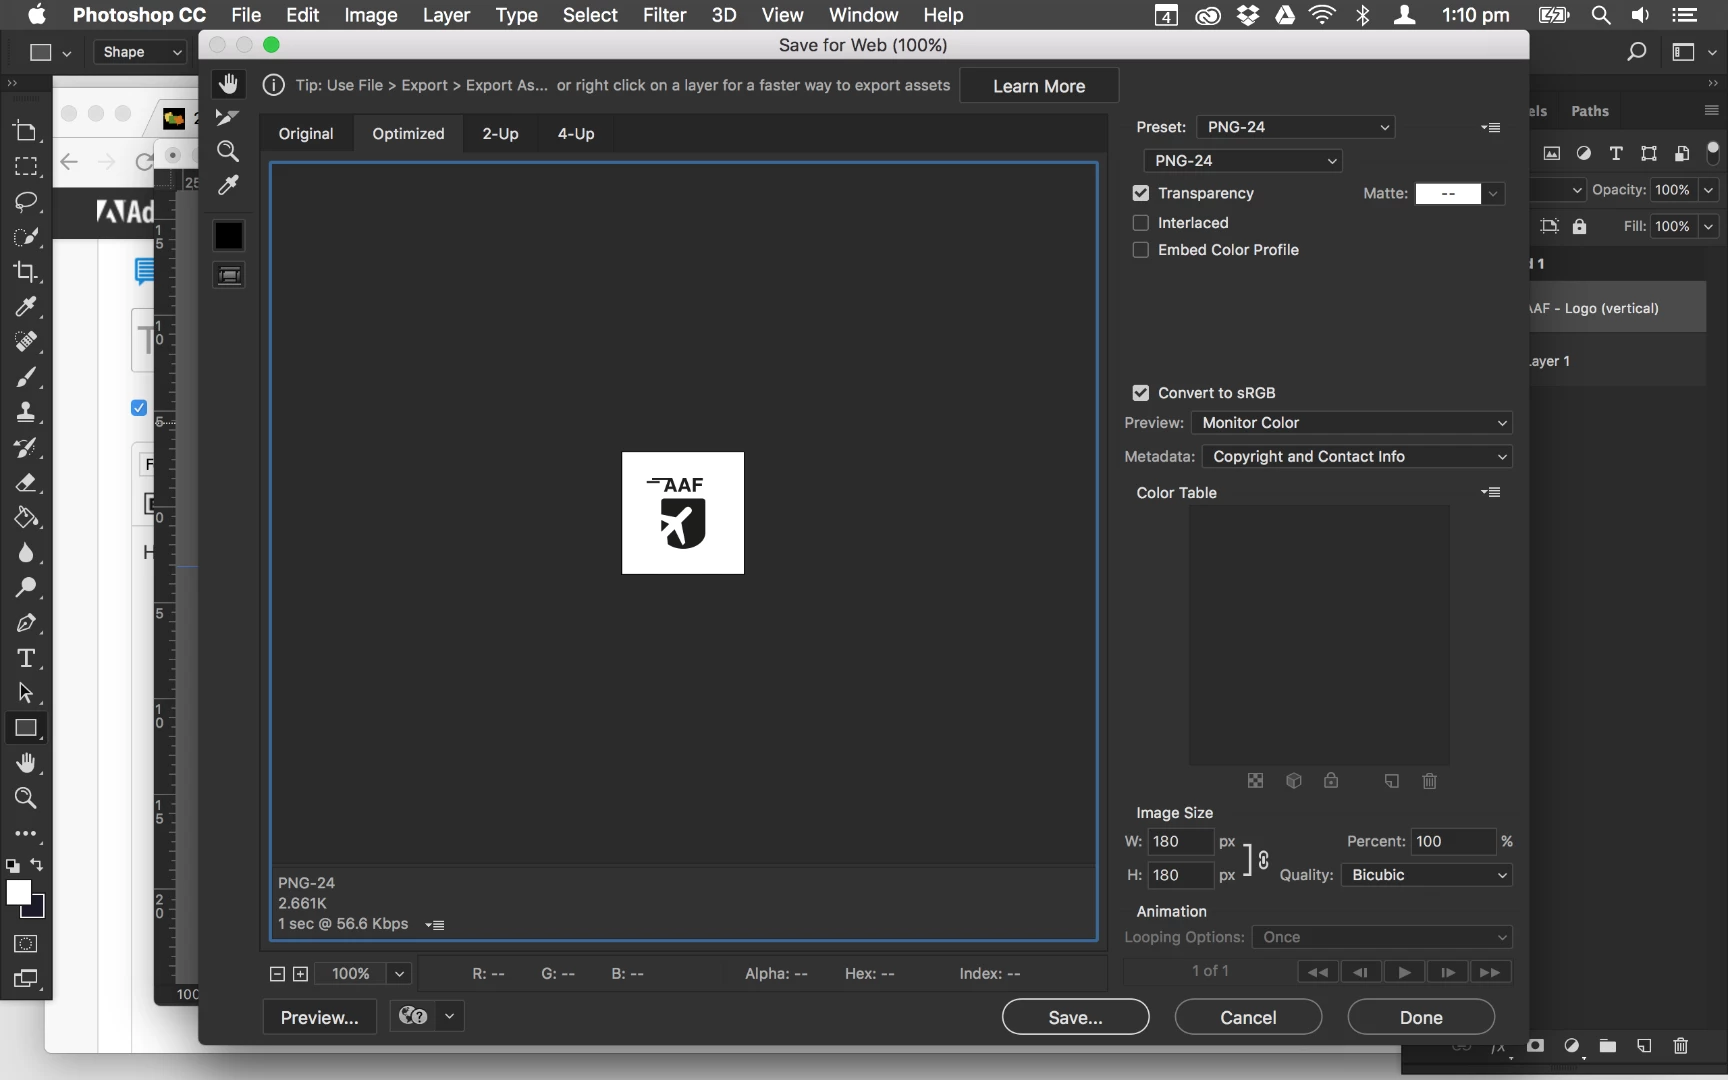The width and height of the screenshot is (1728, 1080).
Task: Click the animation play button
Action: coord(1404,972)
